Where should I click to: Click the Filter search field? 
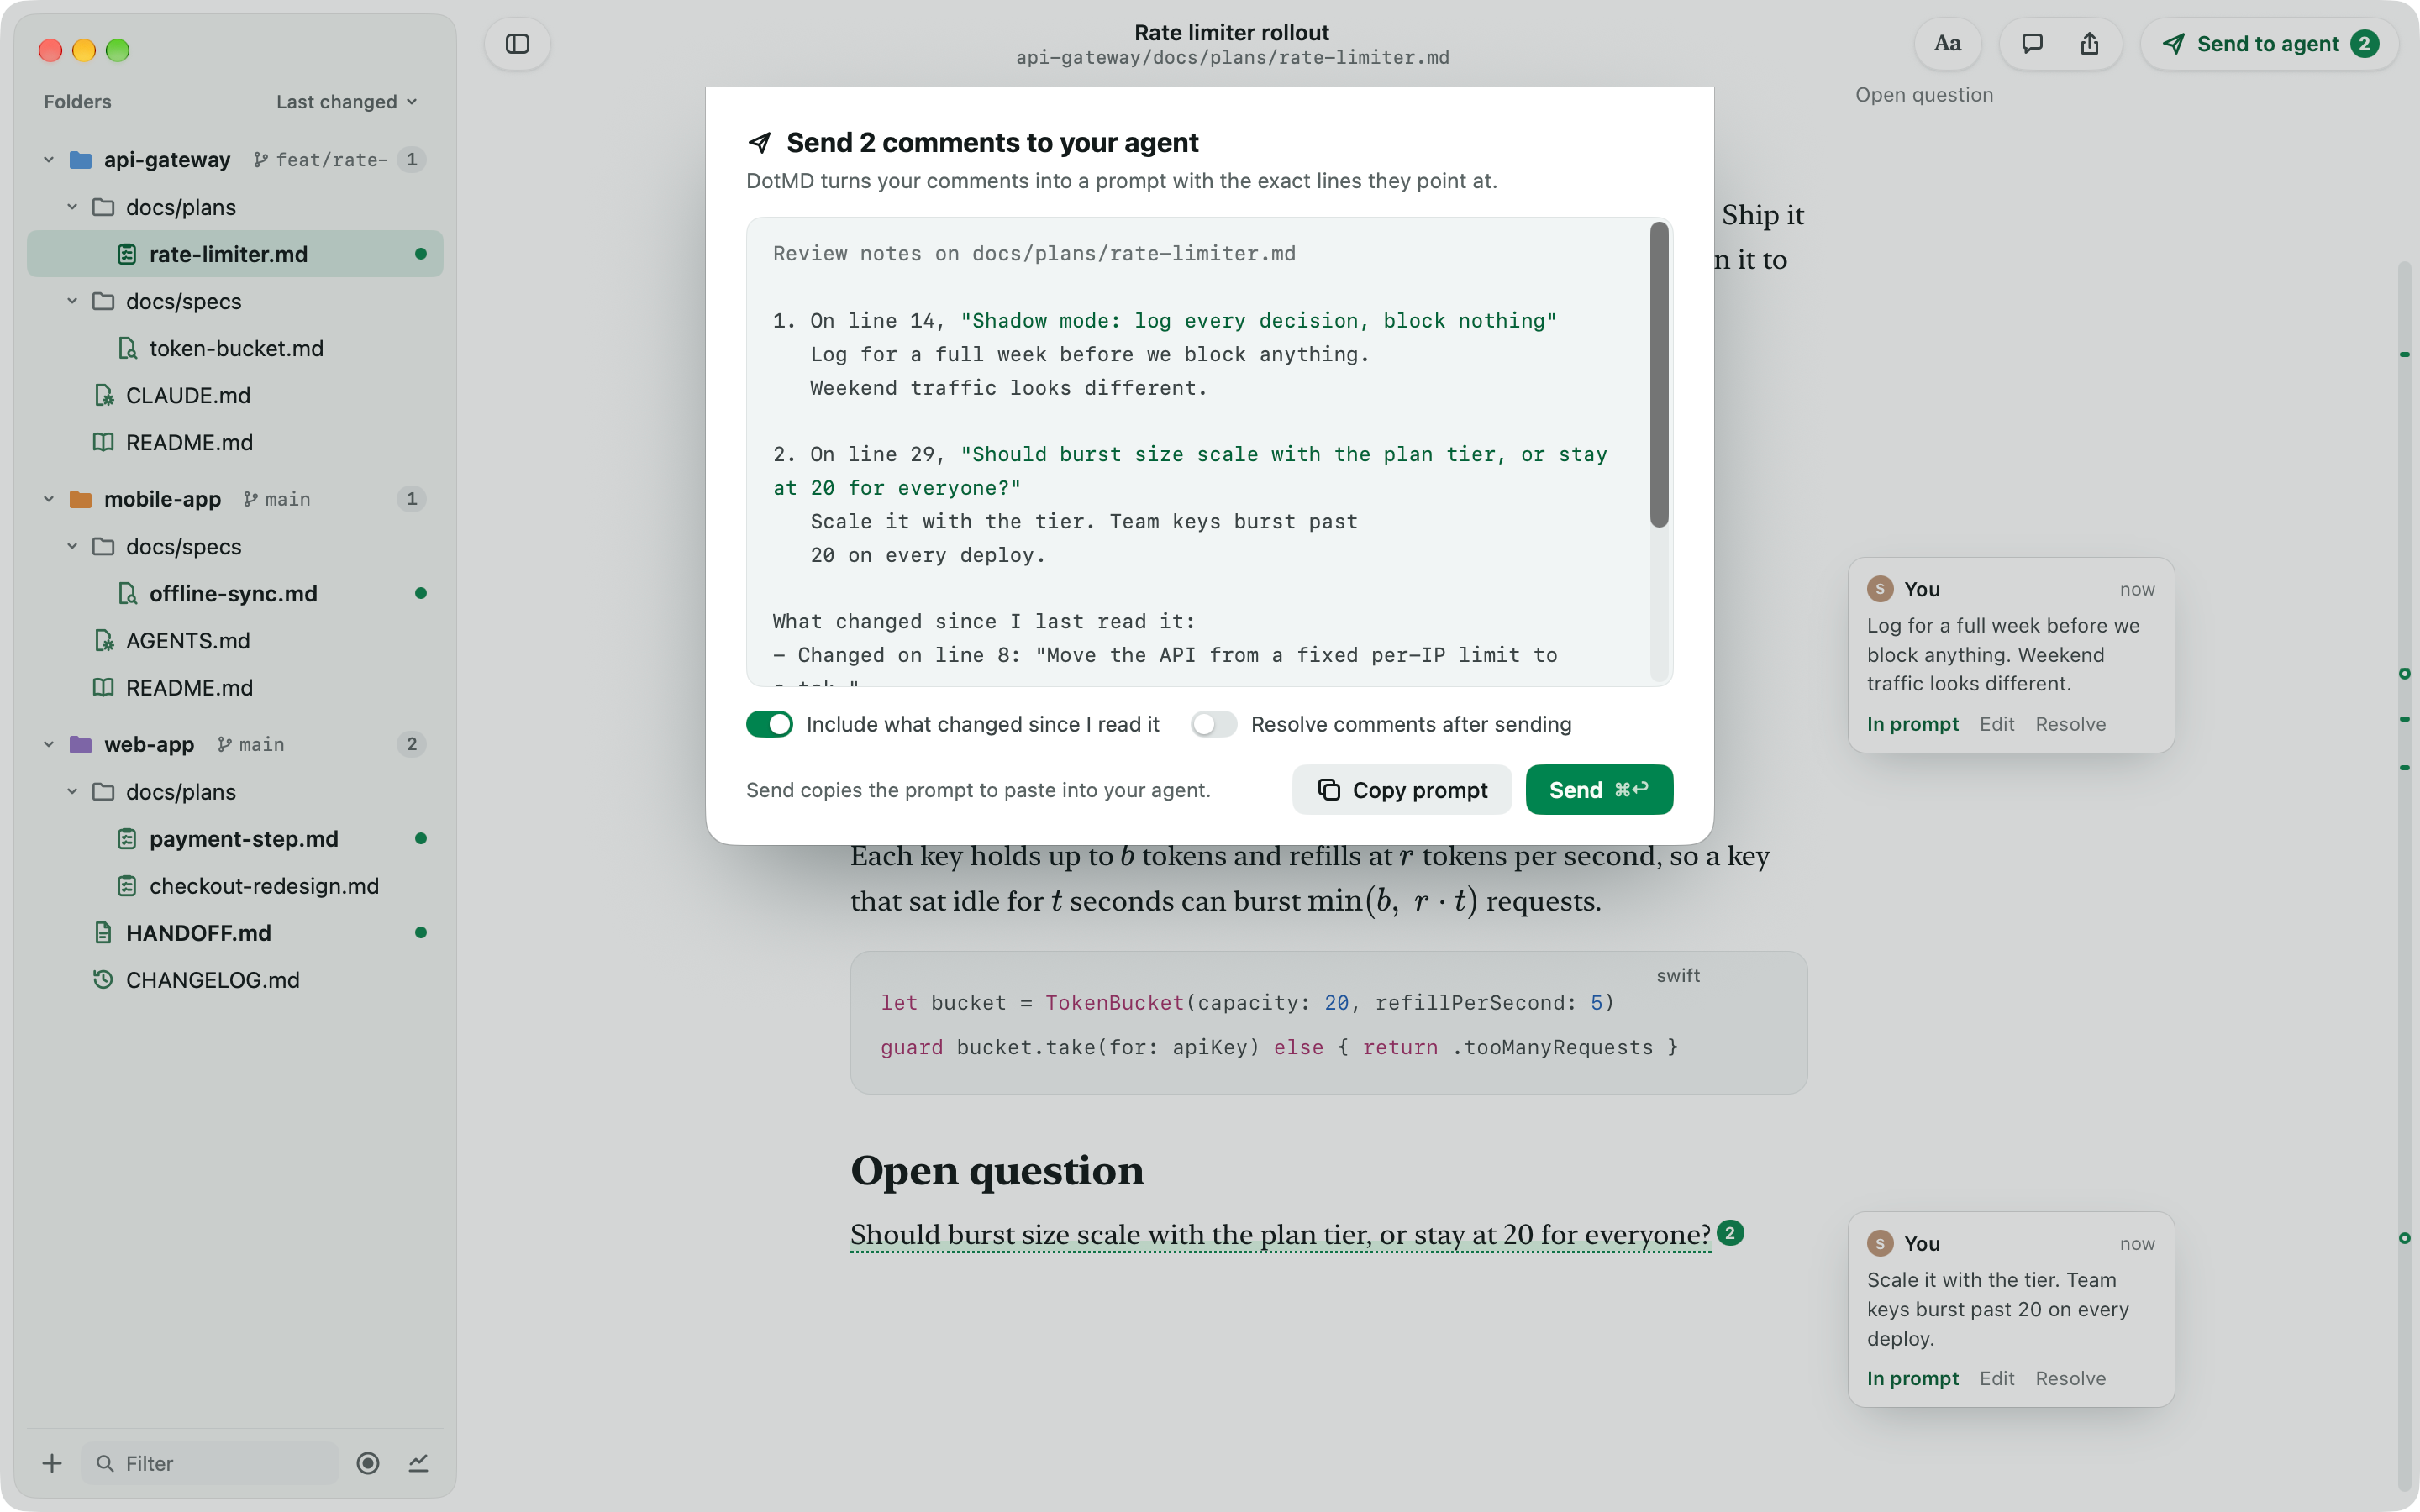(210, 1463)
